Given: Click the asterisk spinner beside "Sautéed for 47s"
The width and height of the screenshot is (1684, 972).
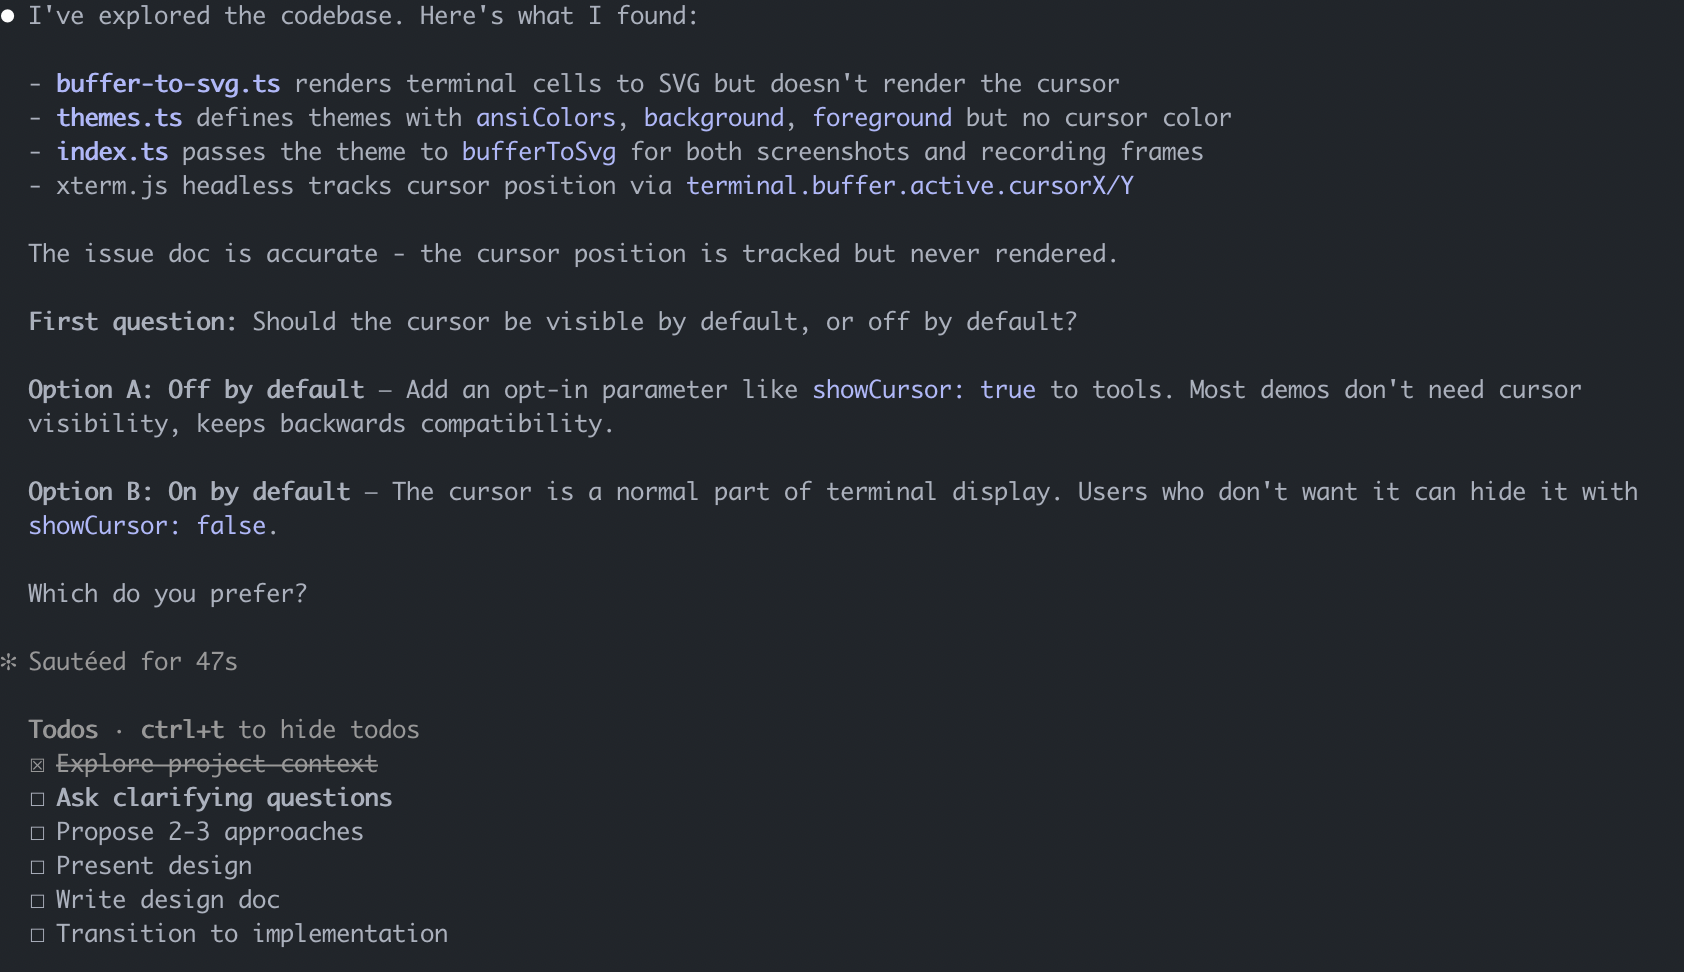Looking at the screenshot, I should pyautogui.click(x=9, y=662).
